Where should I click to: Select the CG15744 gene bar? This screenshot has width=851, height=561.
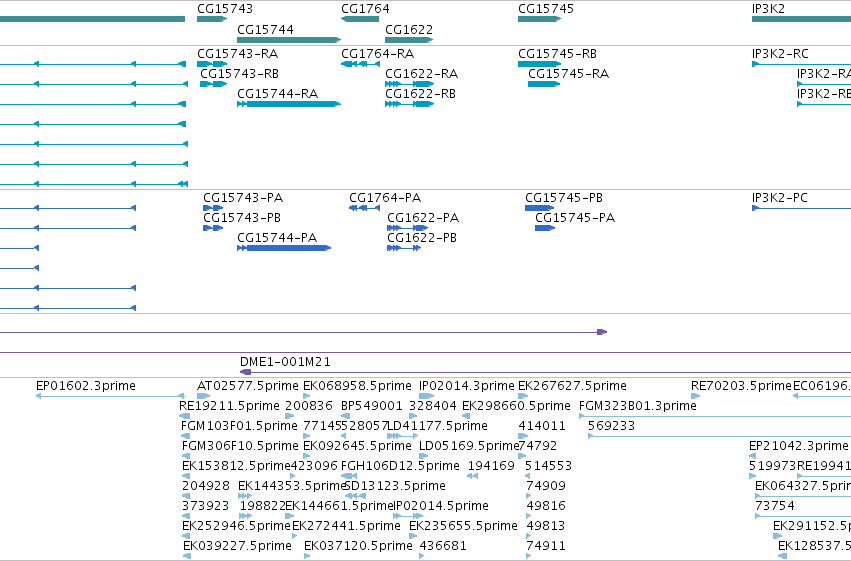[289, 40]
